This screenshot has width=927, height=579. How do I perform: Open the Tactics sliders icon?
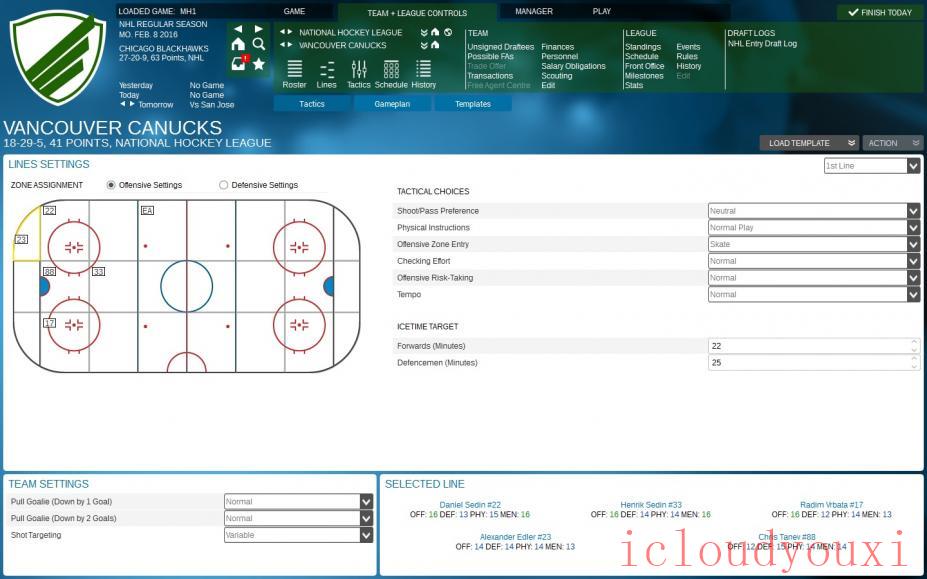point(359,75)
